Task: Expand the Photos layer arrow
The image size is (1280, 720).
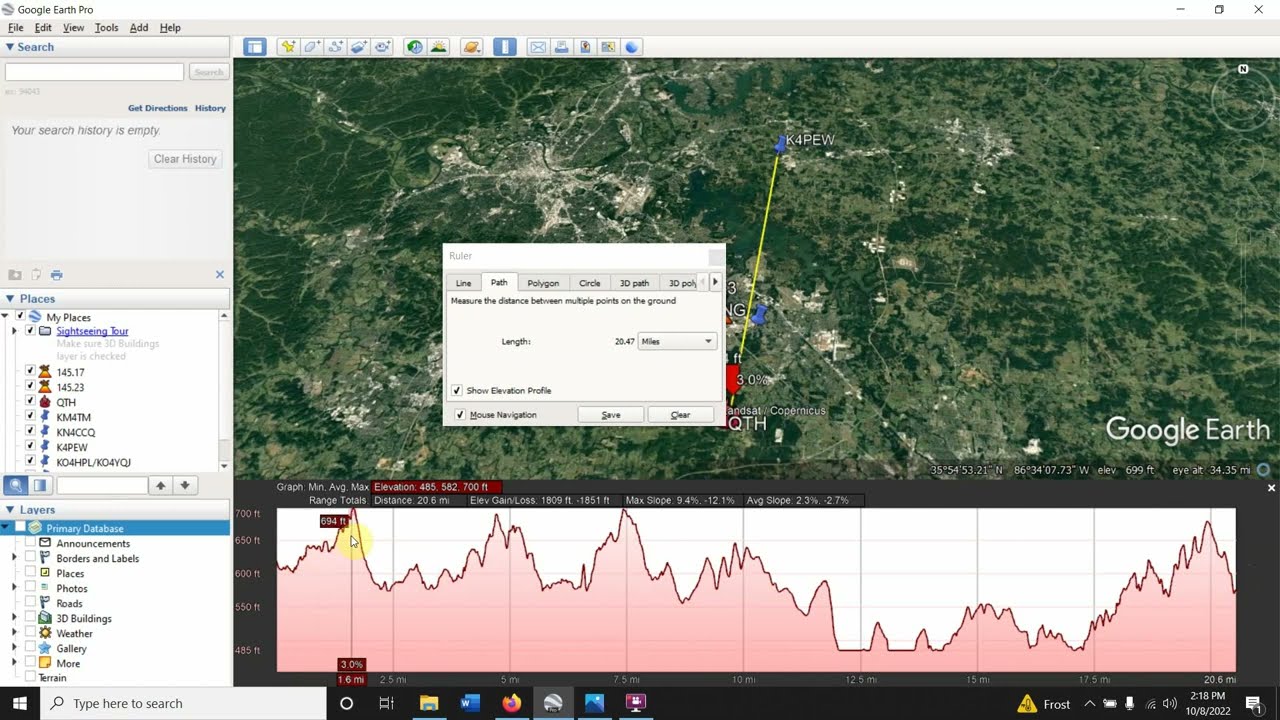Action: coord(14,588)
